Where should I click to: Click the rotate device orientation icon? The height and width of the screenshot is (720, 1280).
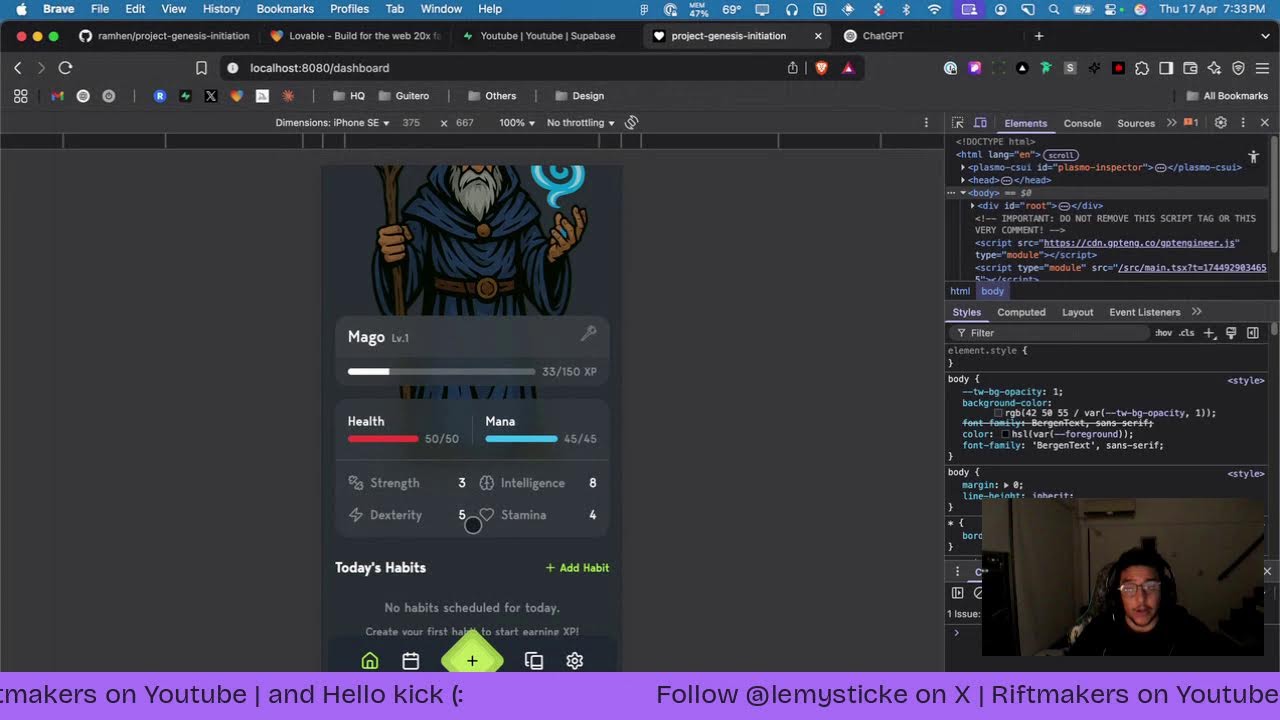click(631, 122)
